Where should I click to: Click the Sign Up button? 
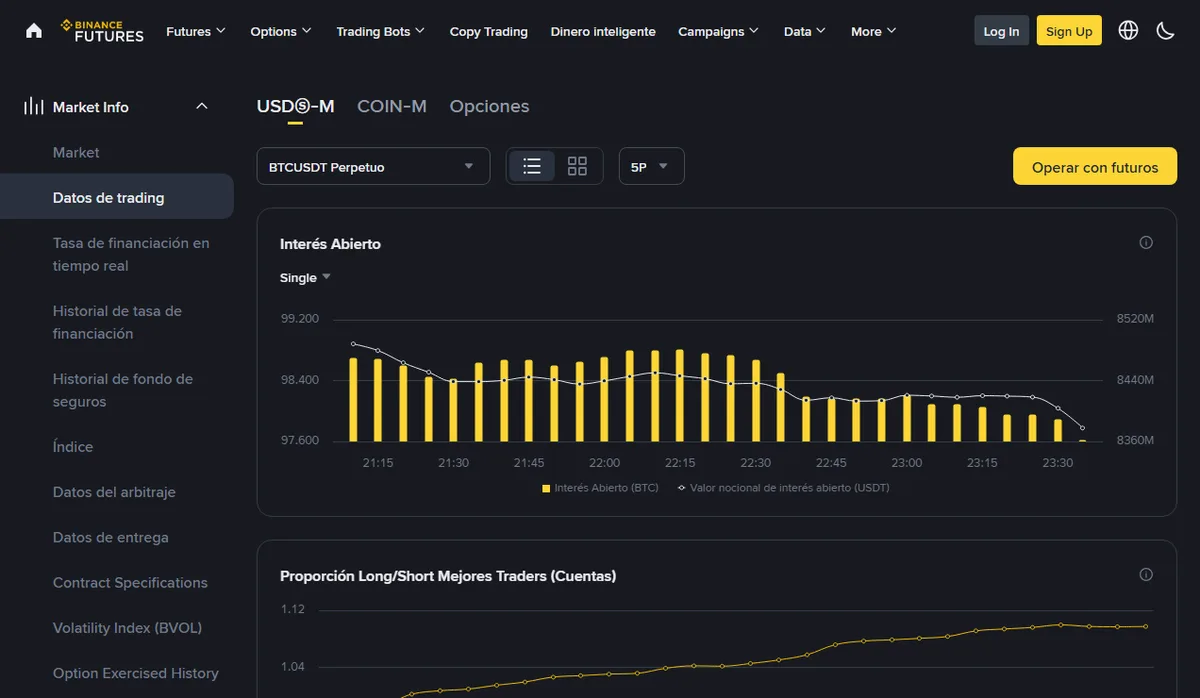pos(1069,31)
